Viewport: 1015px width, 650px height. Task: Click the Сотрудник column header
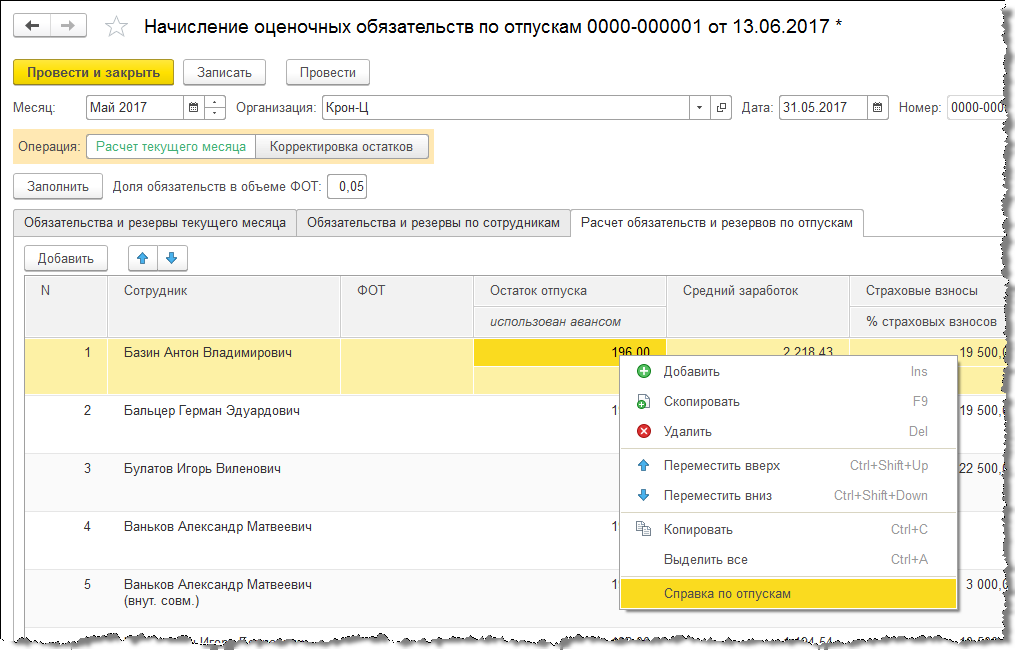223,306
